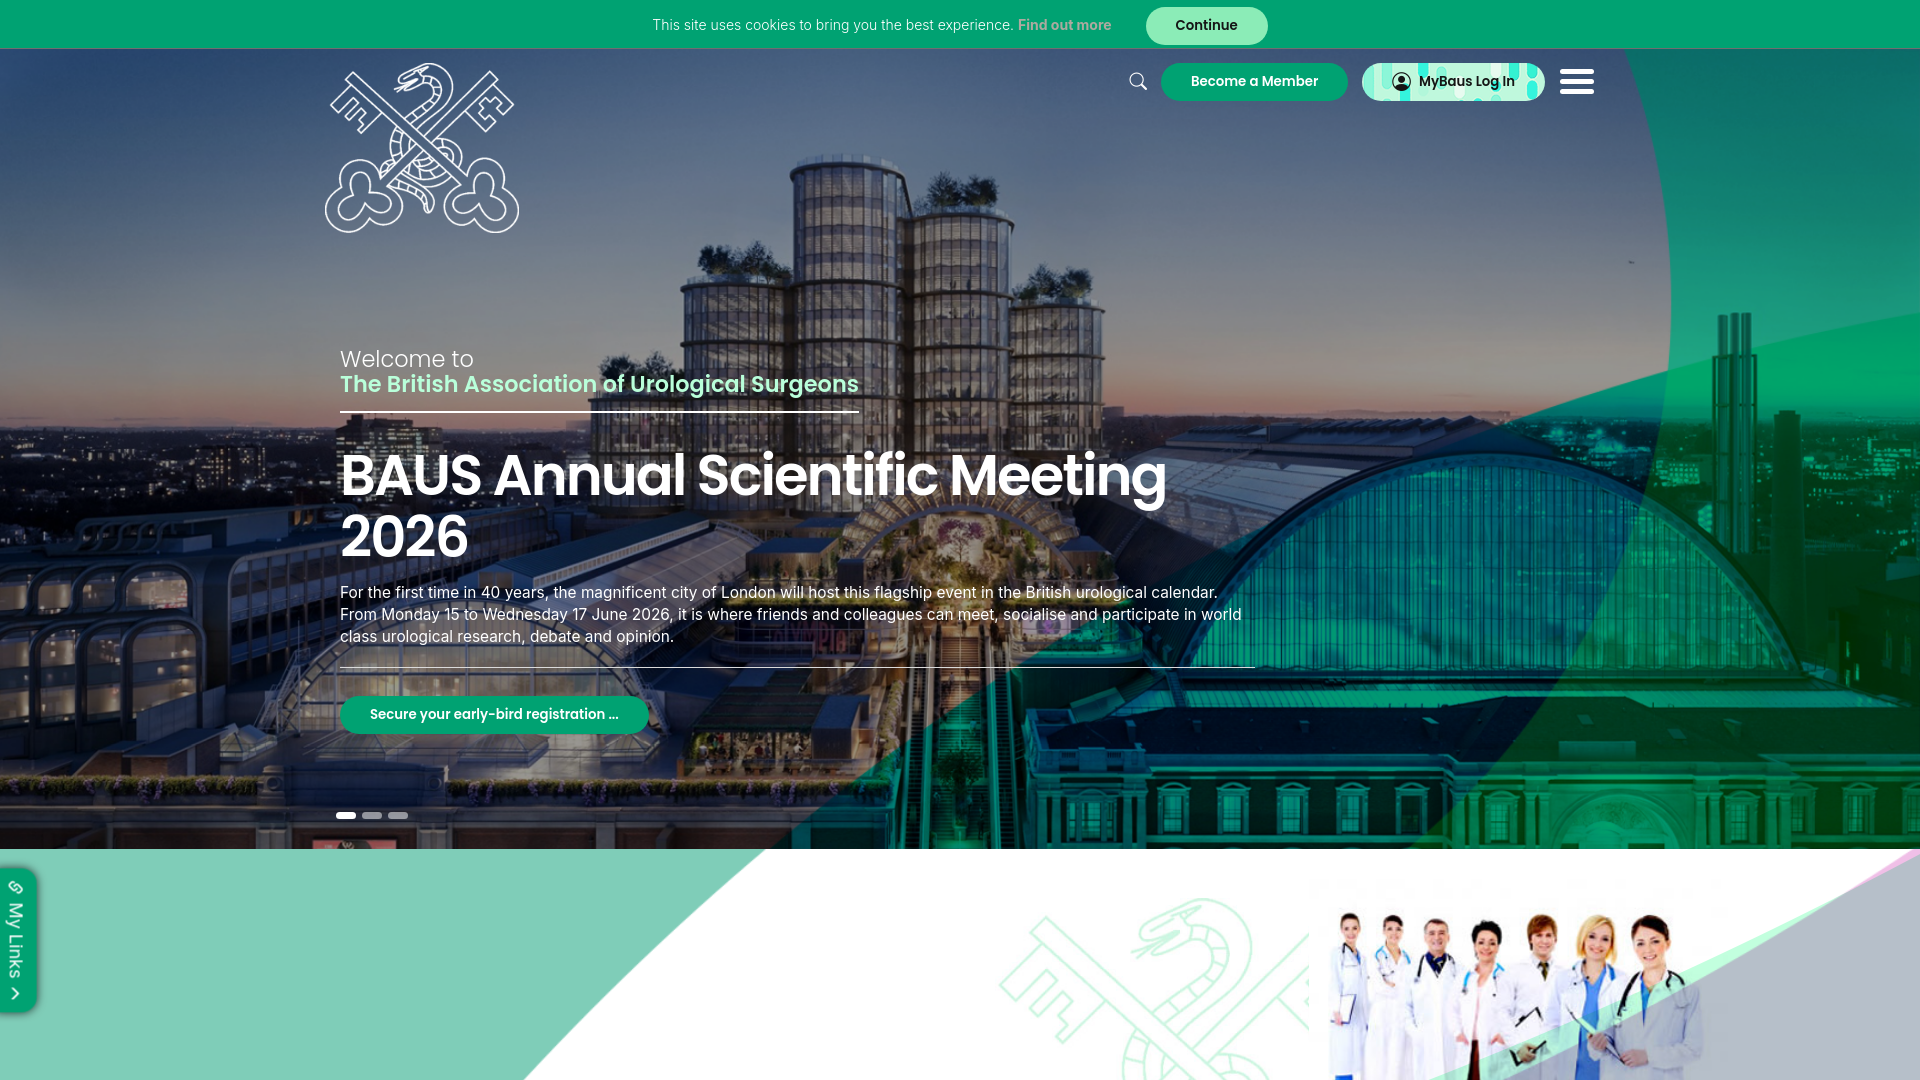1920x1080 pixels.
Task: Follow the Find out more cookie link
Action: (1064, 25)
